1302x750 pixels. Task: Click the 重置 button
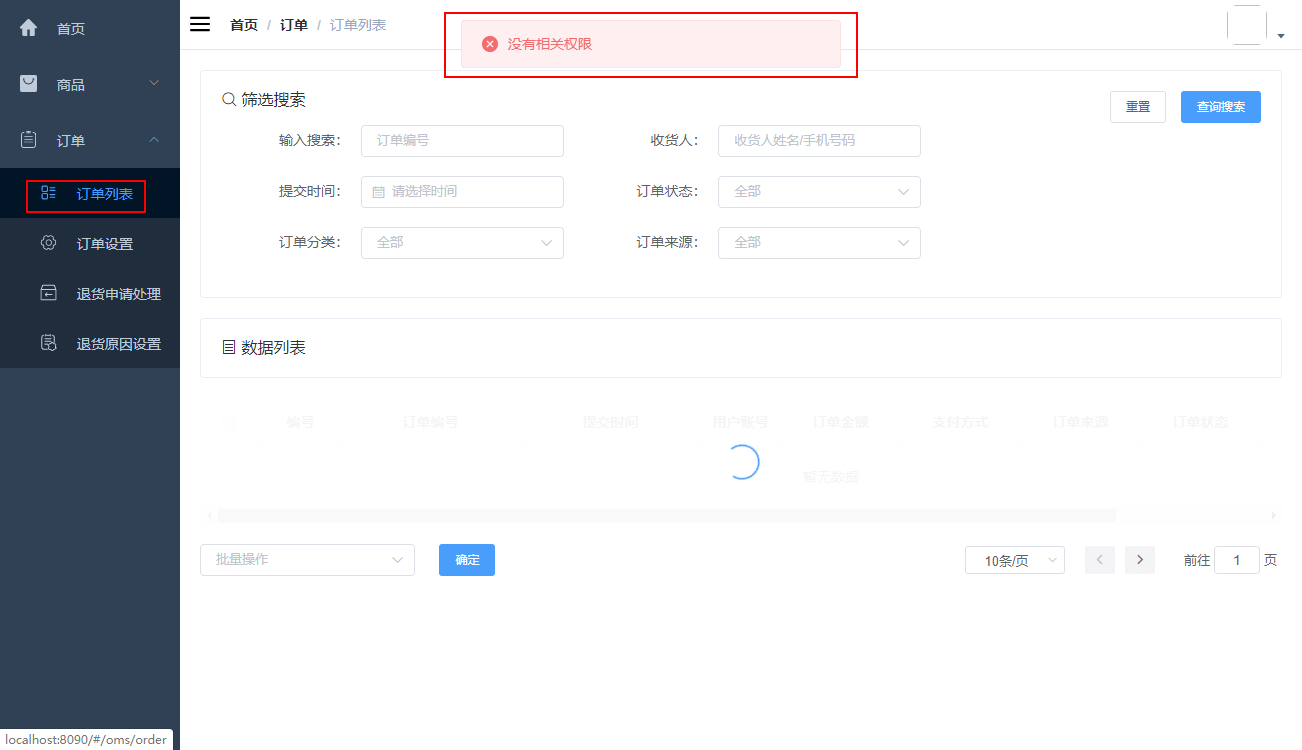1138,107
